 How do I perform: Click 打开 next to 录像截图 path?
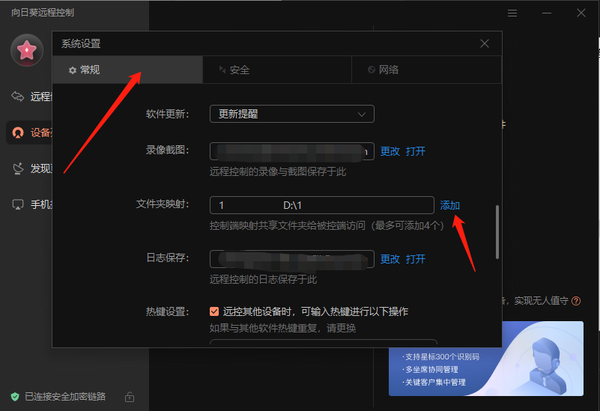pyautogui.click(x=416, y=151)
